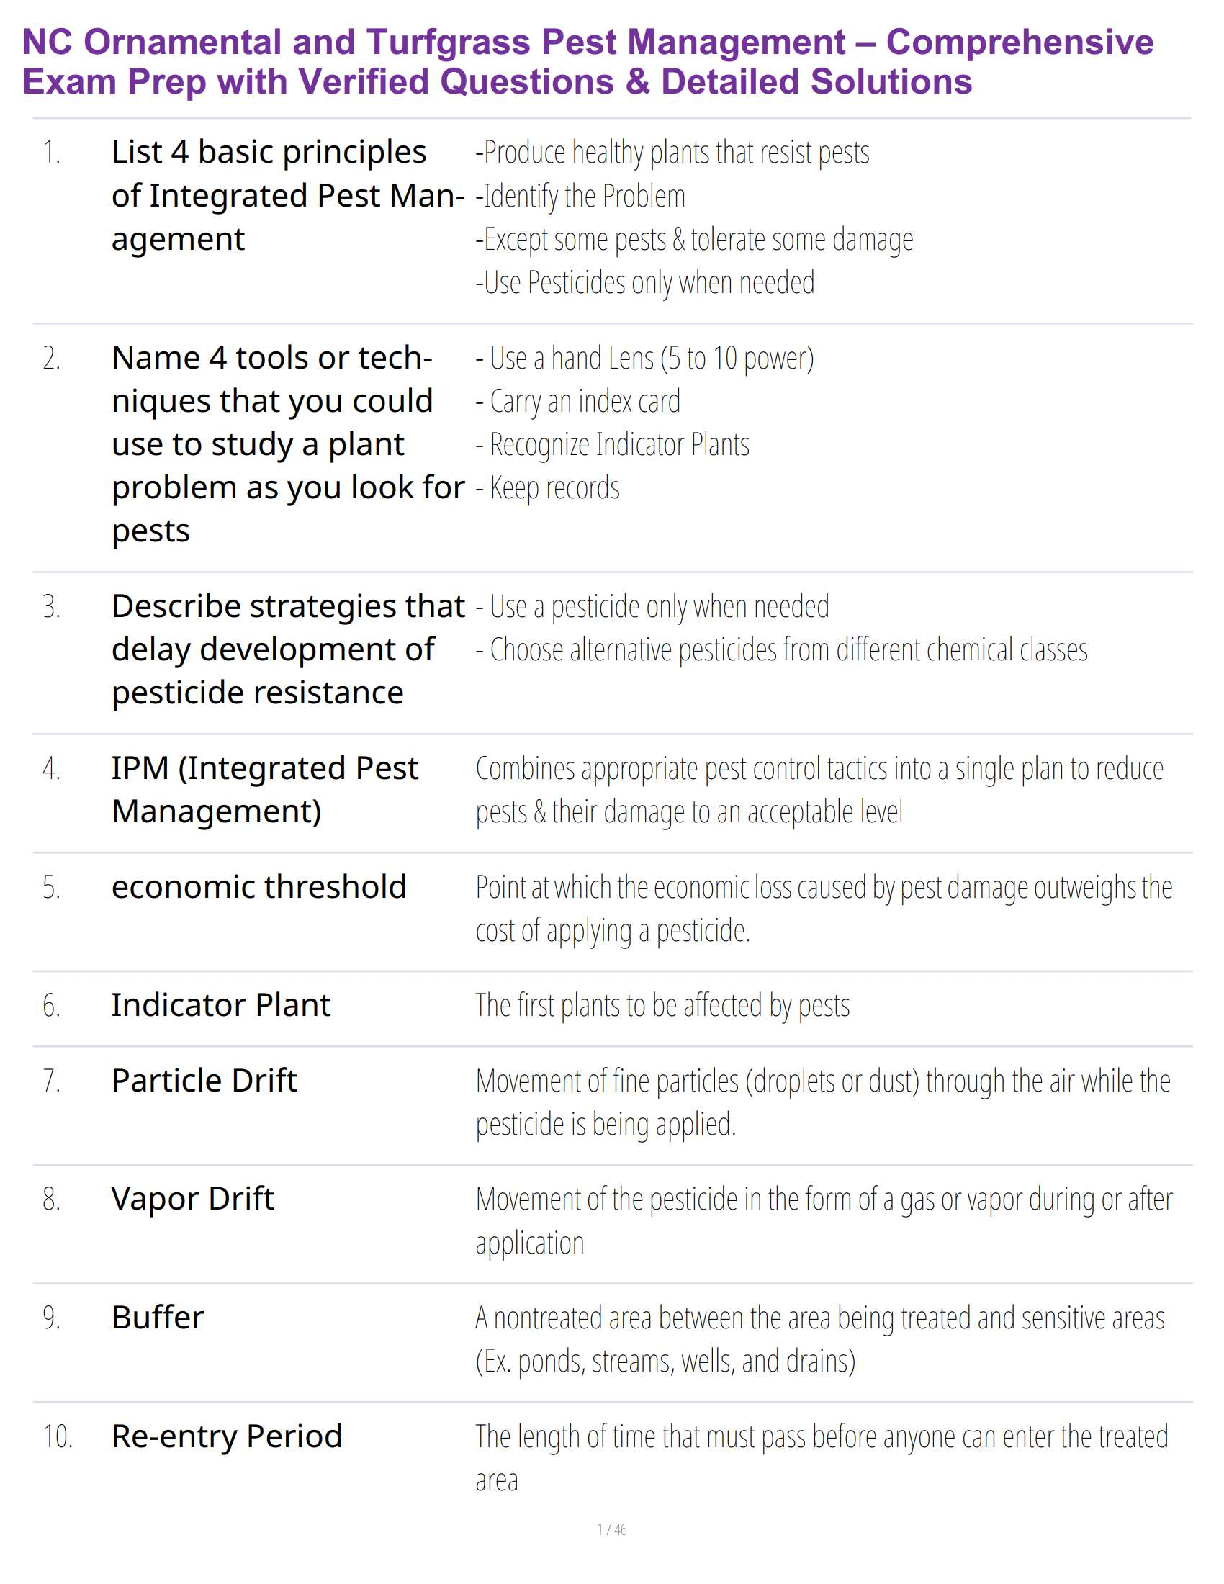The width and height of the screenshot is (1224, 1584).
Task: Select the line "Use Pesticides only when needed"
Action: [x=646, y=283]
